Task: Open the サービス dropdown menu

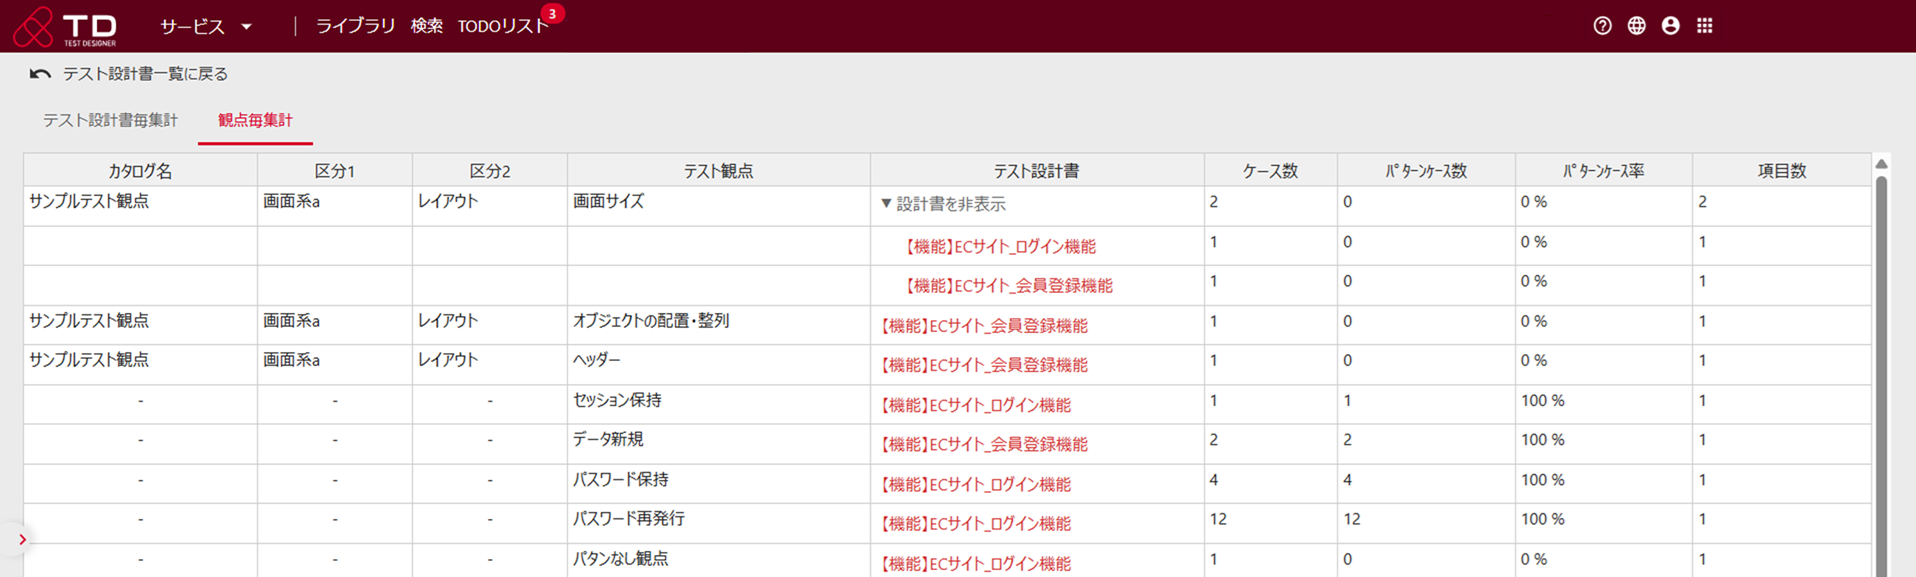Action: coord(206,27)
